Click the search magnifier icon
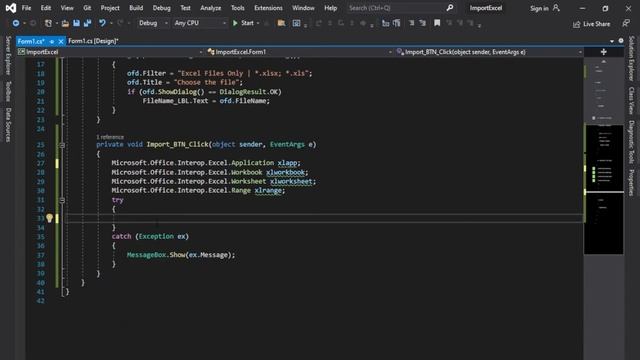Image resolution: width=640 pixels, height=360 pixels. (x=449, y=8)
